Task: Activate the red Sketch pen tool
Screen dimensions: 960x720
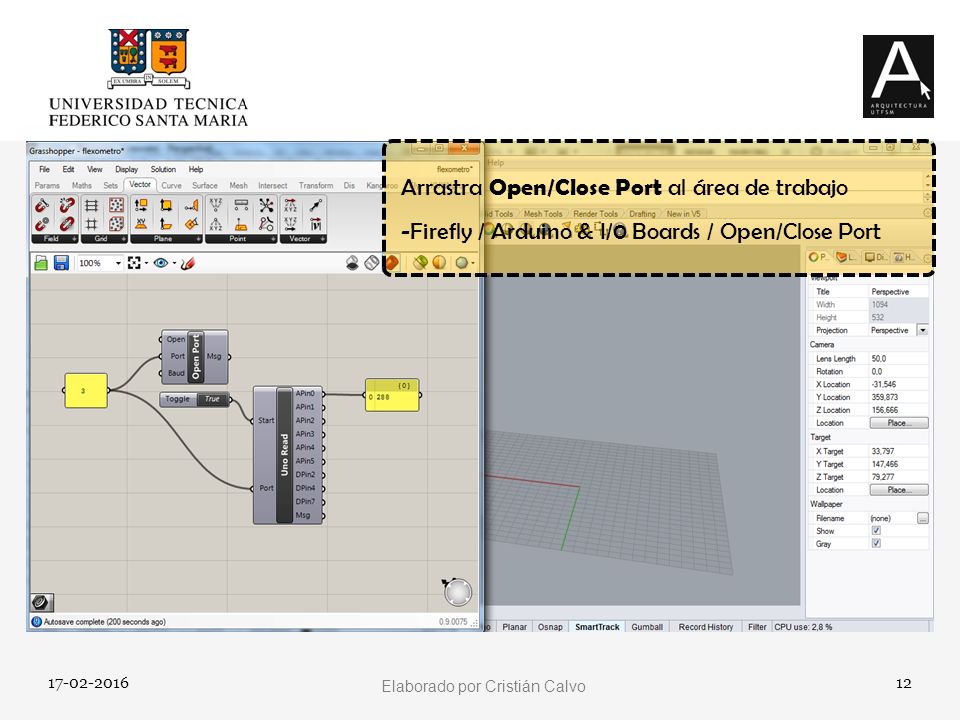Action: [188, 263]
